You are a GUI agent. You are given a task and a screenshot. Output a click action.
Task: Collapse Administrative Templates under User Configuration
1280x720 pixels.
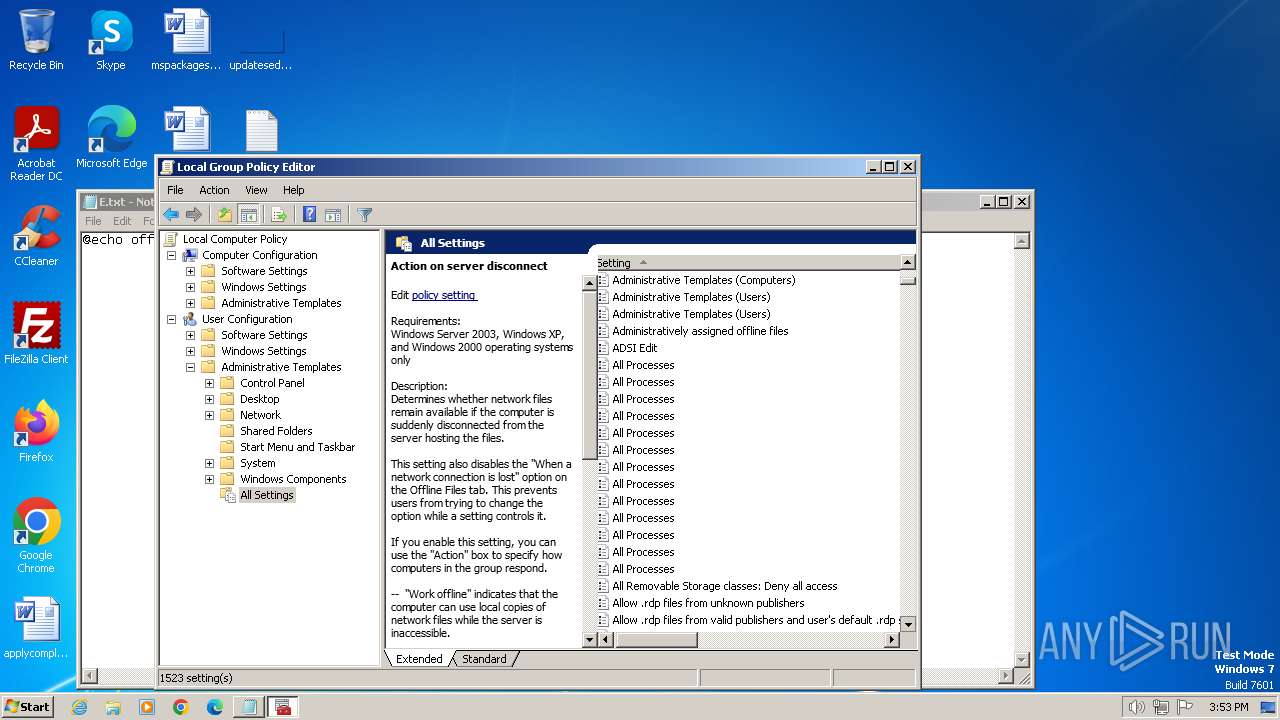point(190,367)
